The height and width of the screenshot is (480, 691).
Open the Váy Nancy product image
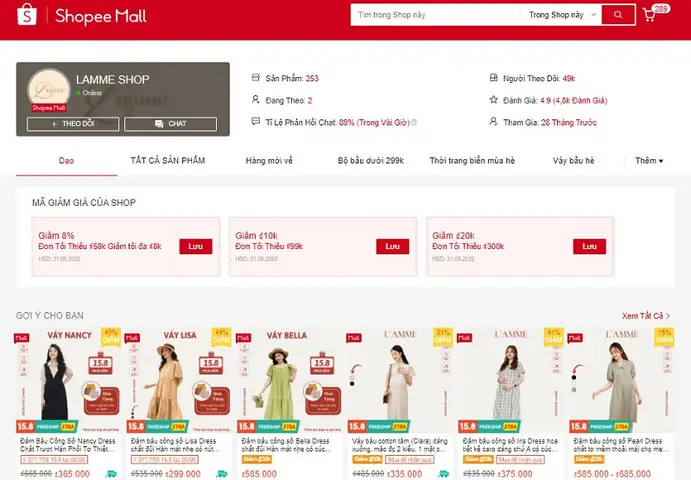coord(67,380)
